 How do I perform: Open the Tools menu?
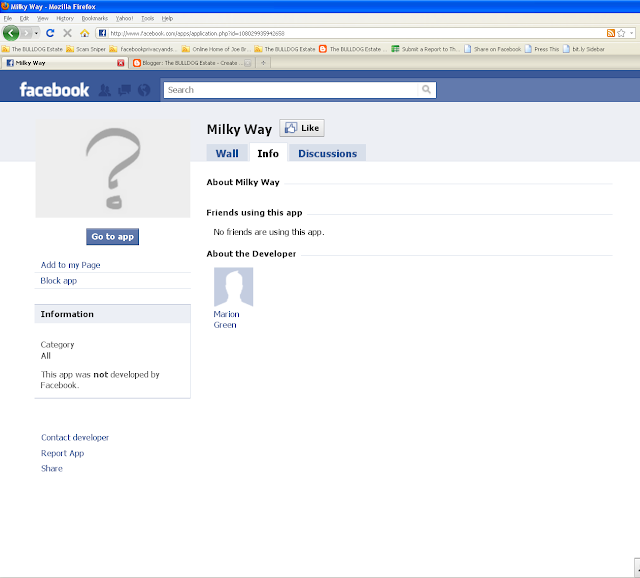(147, 18)
